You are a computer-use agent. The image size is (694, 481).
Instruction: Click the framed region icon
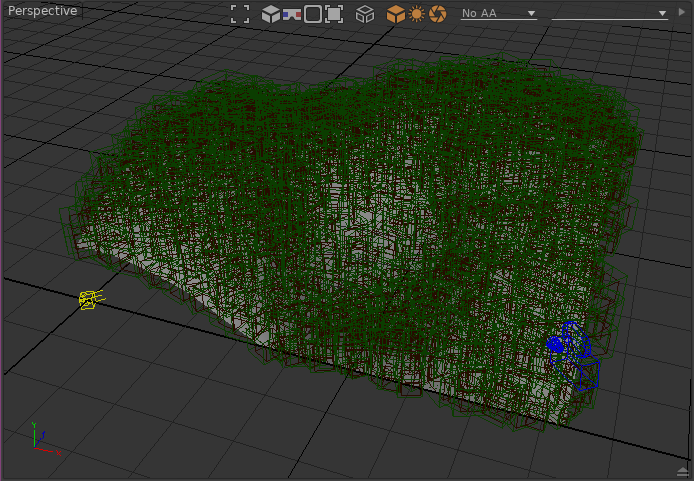click(334, 14)
